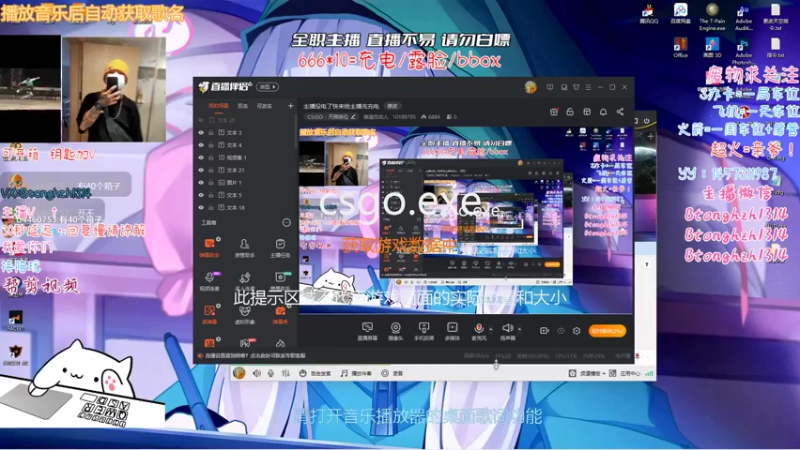
Task: Click the mode switch pill beside 直播伴侣 logo
Action: (267, 87)
